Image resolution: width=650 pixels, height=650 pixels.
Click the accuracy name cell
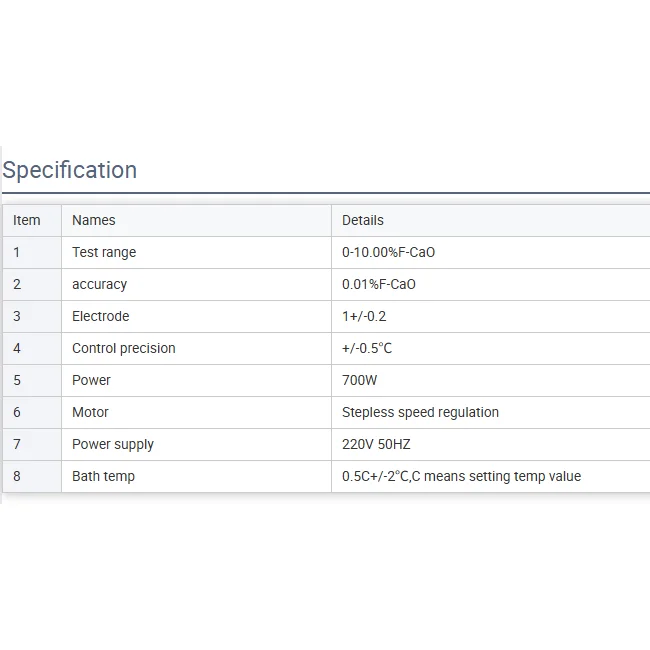point(100,284)
